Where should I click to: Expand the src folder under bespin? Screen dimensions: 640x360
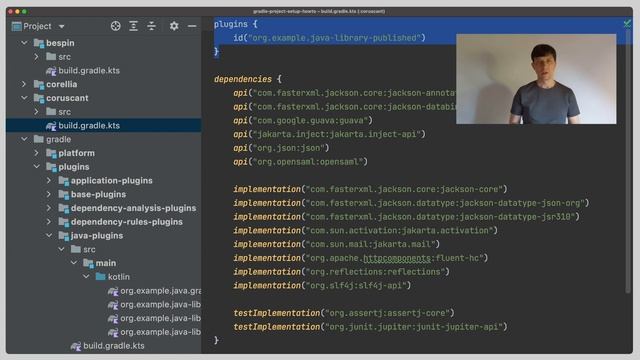tap(36, 57)
